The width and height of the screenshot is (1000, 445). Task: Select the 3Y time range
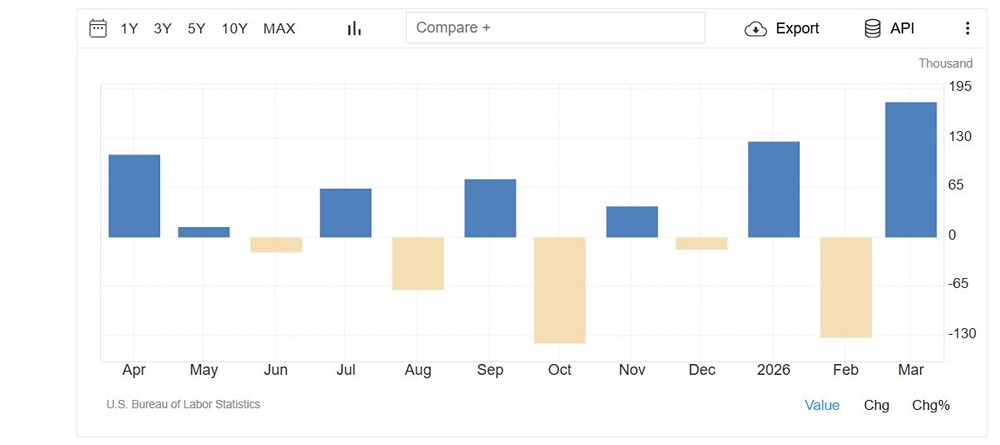163,28
